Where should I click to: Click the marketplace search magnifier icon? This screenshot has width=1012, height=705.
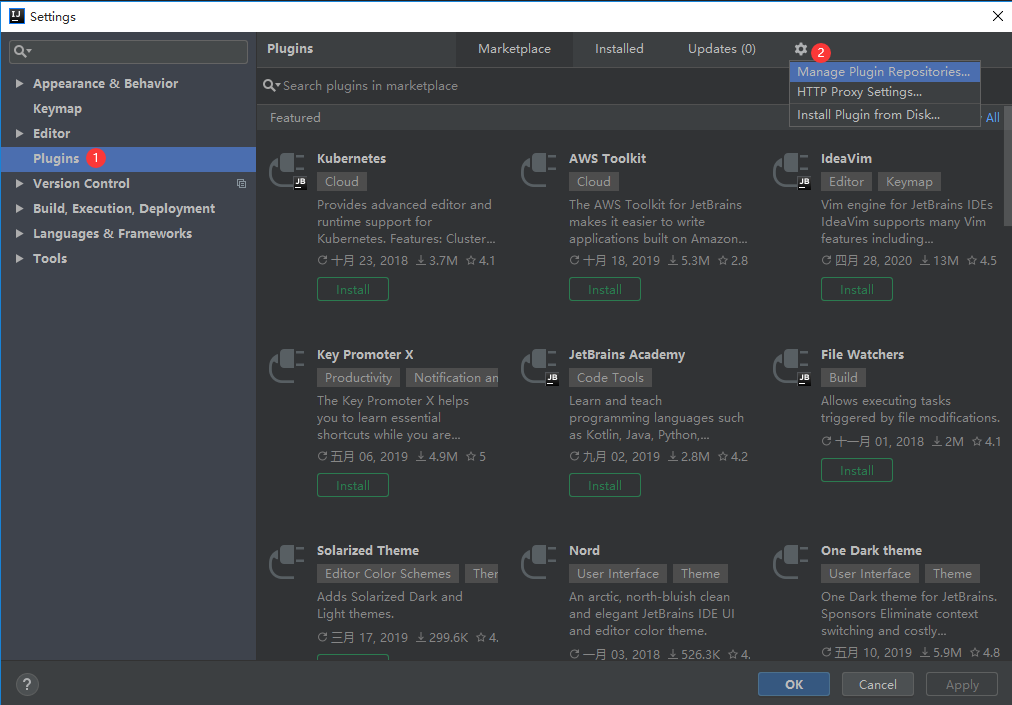[x=271, y=86]
